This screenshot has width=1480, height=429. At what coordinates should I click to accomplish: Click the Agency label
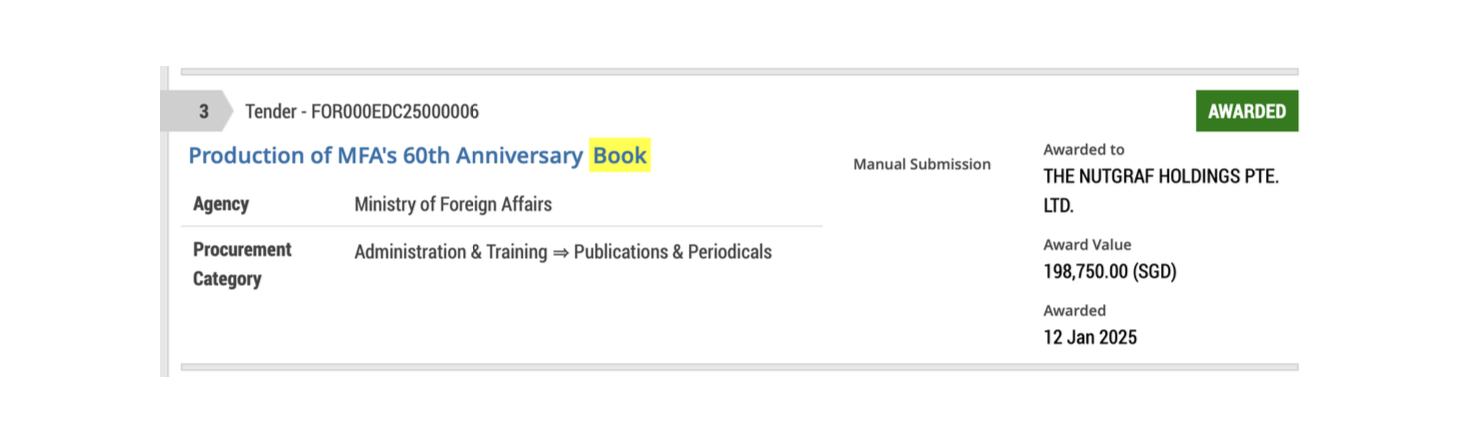click(221, 204)
